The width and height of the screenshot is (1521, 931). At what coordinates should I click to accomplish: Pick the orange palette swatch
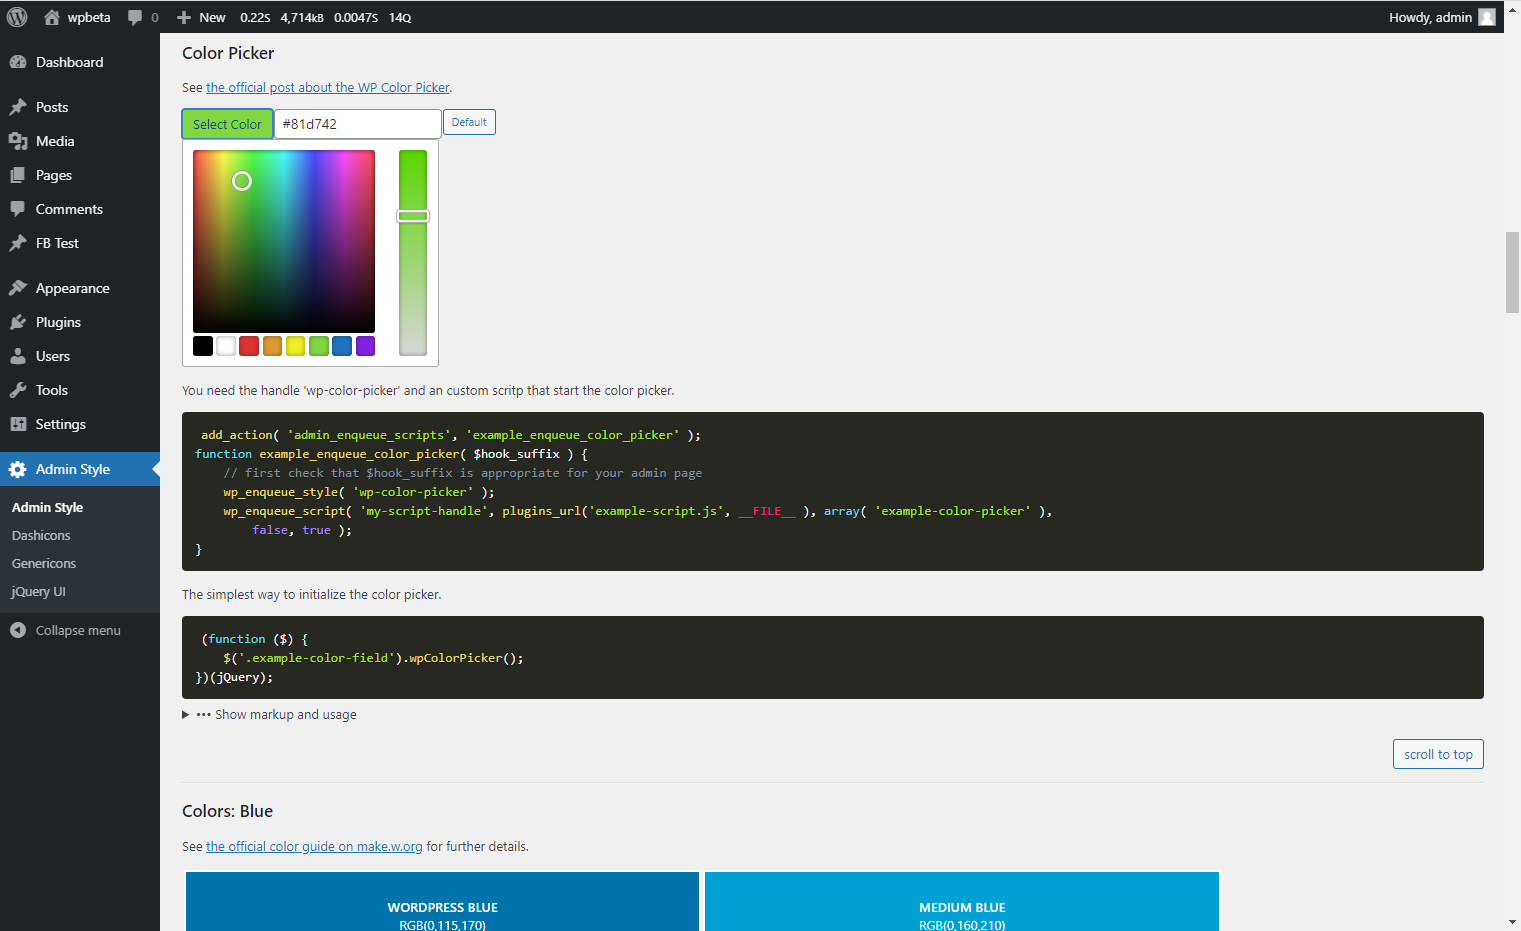272,346
